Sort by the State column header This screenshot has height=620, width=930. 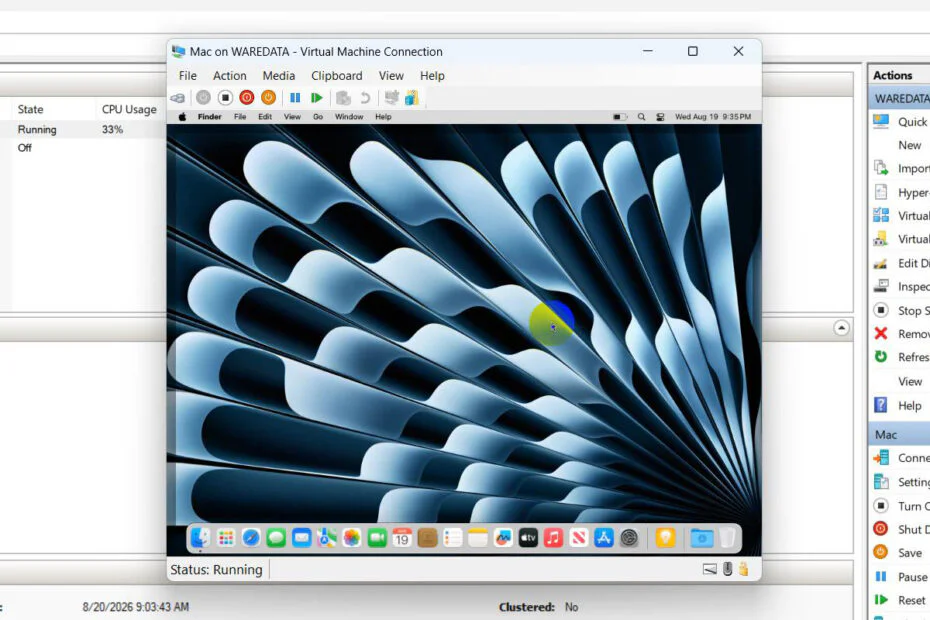click(30, 109)
